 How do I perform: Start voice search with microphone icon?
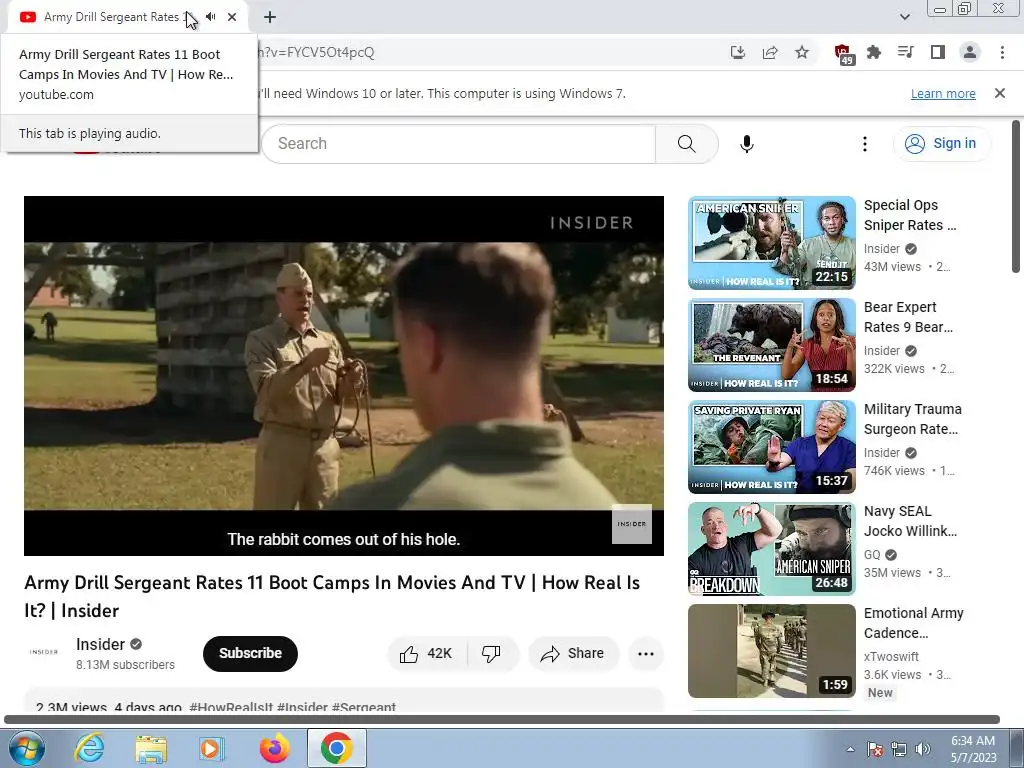tap(747, 144)
